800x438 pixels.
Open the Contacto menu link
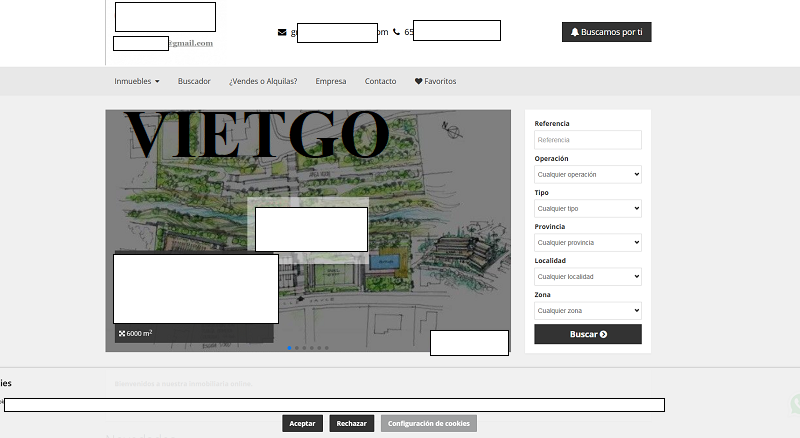380,81
